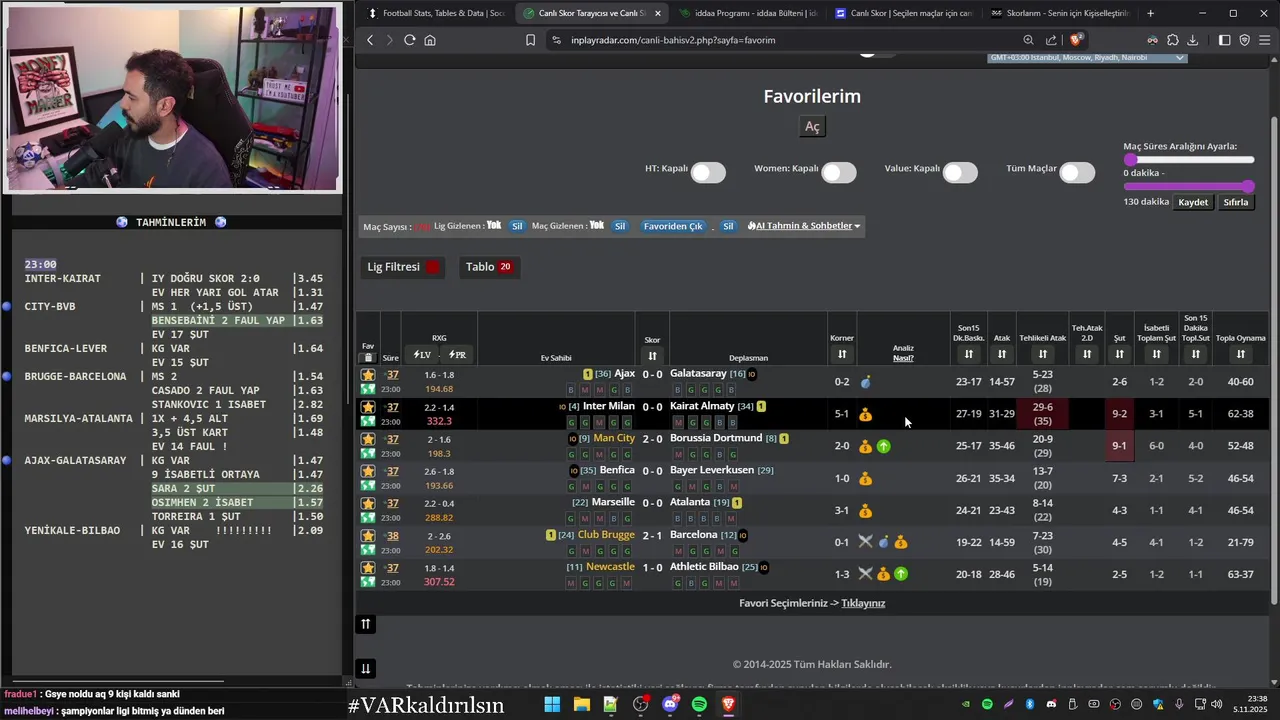Image resolution: width=1280 pixels, height=720 pixels.
Task: Sort table by Şut column
Action: (1119, 354)
